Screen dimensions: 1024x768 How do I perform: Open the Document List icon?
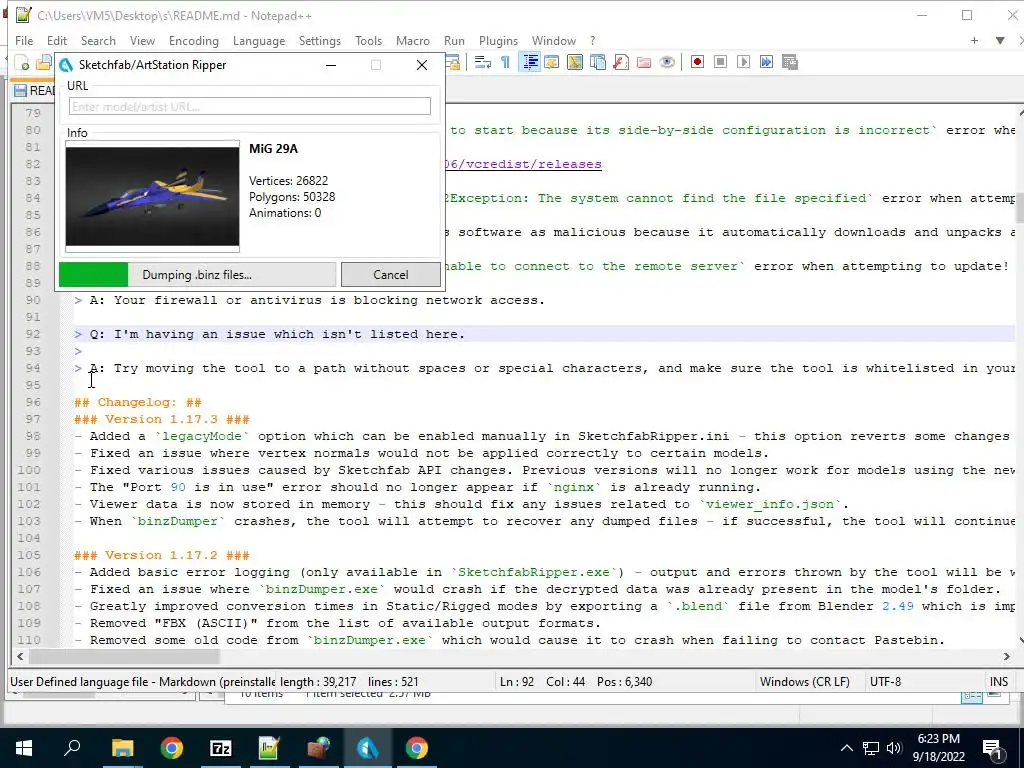[598, 62]
